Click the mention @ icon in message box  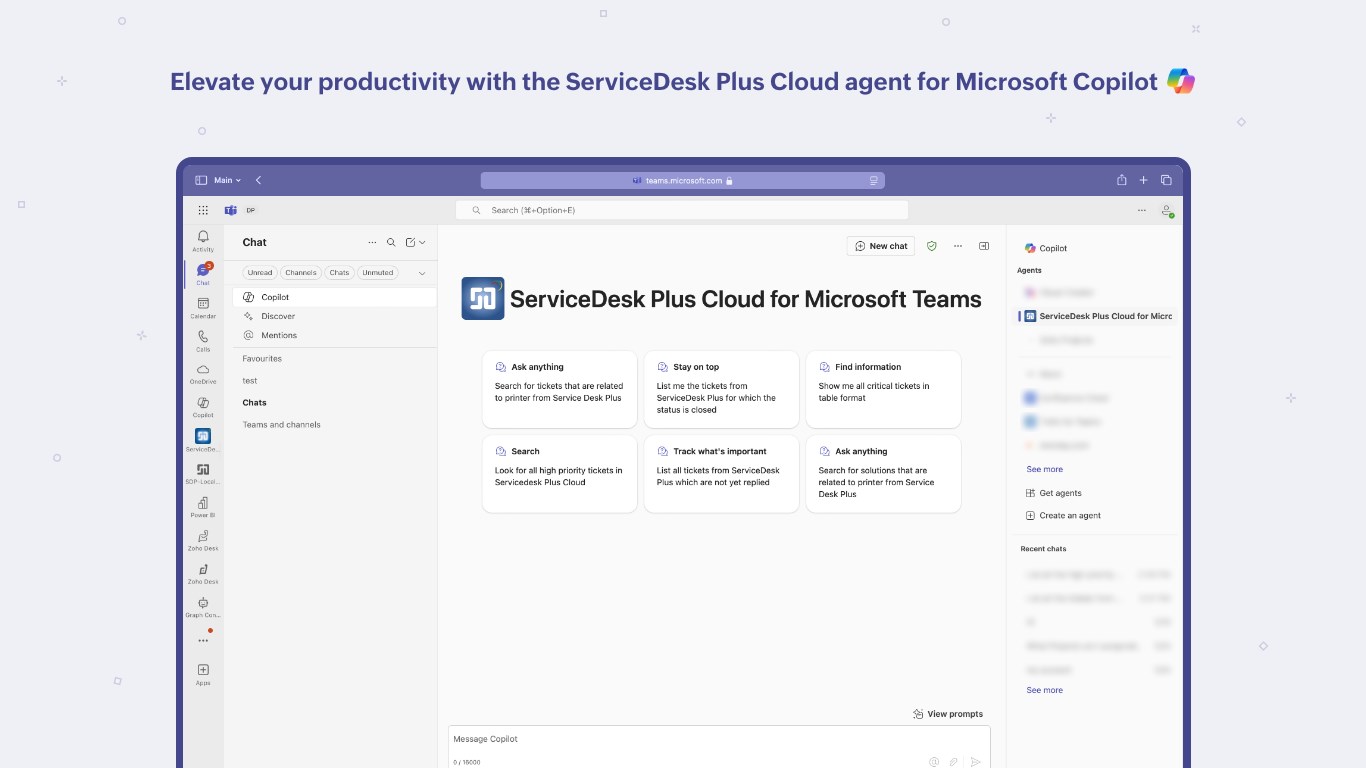point(934,761)
